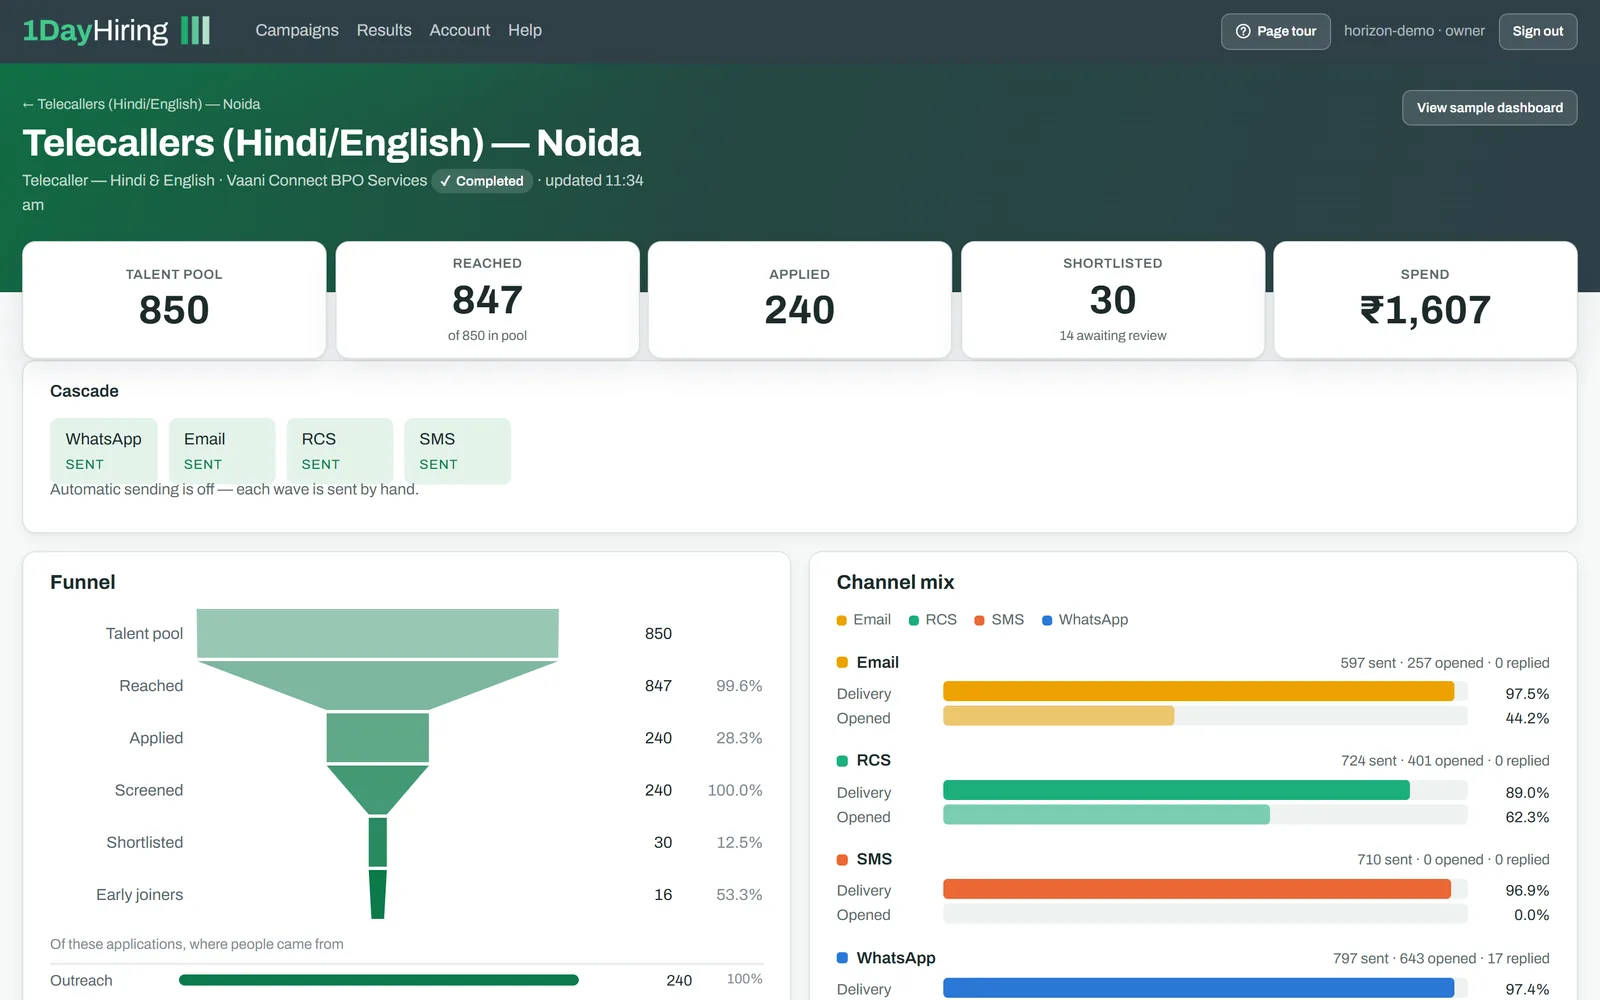Viewport: 1600px width, 1000px height.
Task: Open the Help menu item
Action: pyautogui.click(x=525, y=30)
